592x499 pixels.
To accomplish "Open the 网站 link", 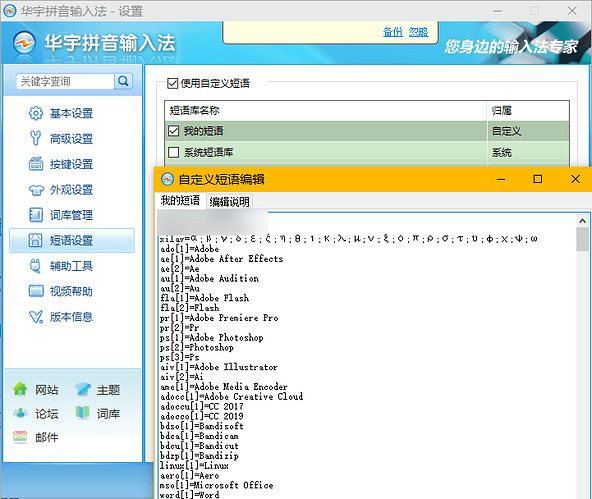I will coord(47,390).
